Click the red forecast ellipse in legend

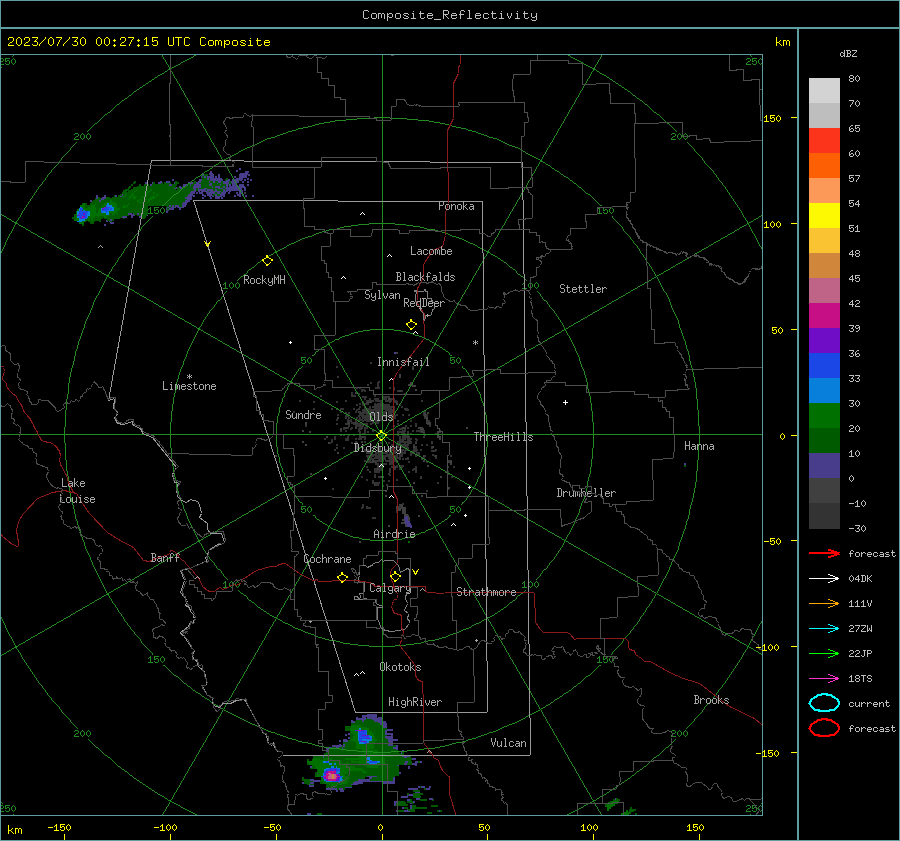coord(824,728)
